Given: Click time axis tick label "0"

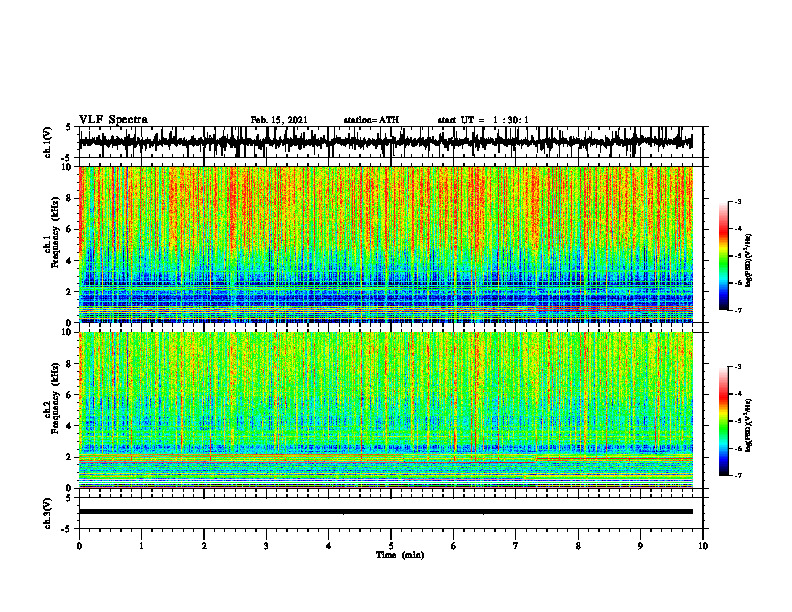Looking at the screenshot, I should (79, 546).
